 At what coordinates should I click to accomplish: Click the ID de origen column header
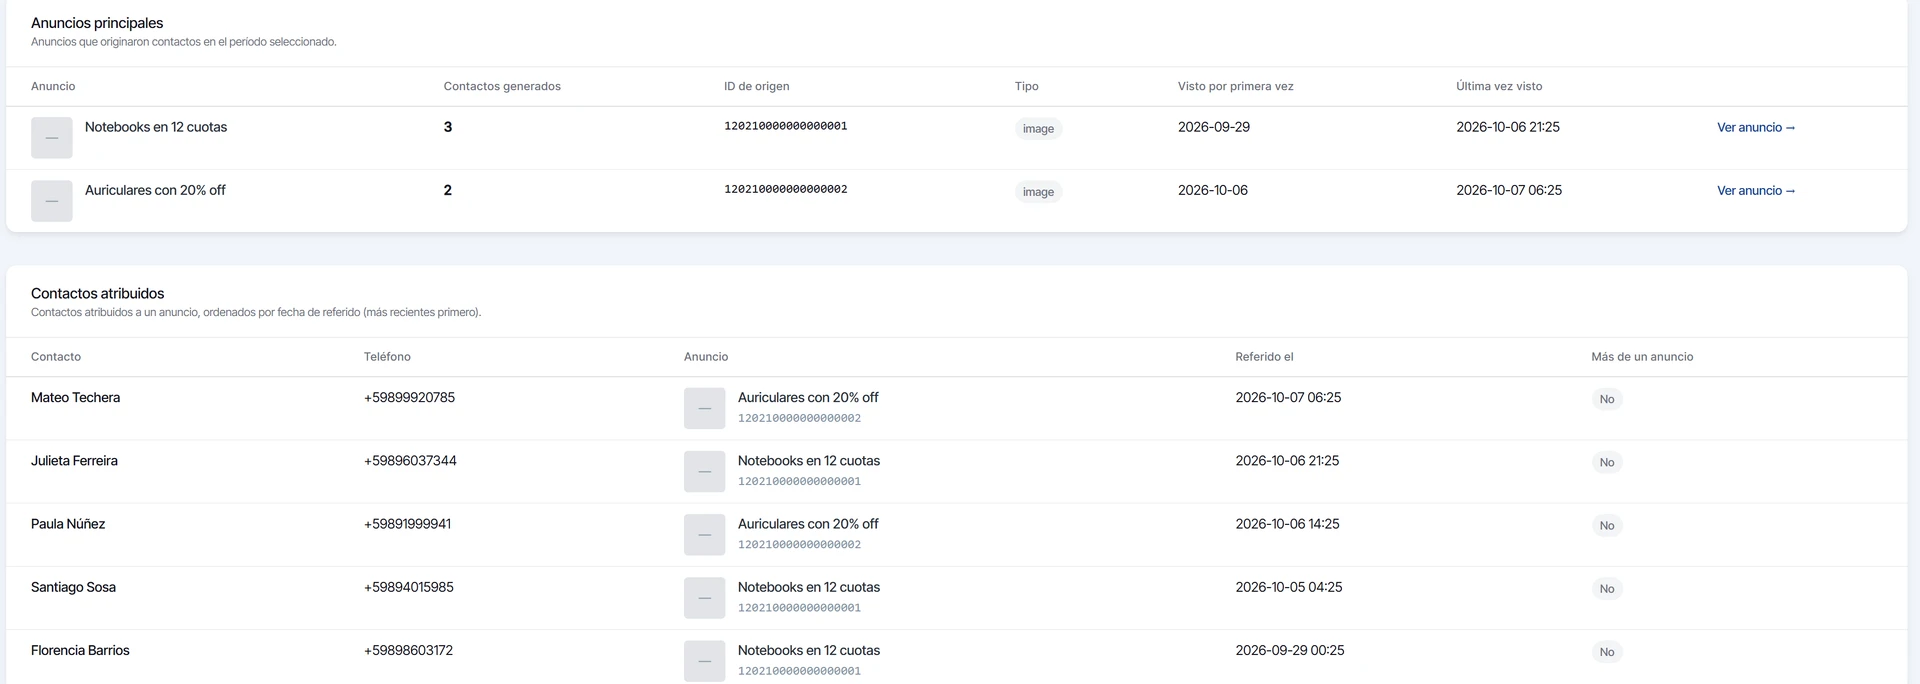coord(757,86)
